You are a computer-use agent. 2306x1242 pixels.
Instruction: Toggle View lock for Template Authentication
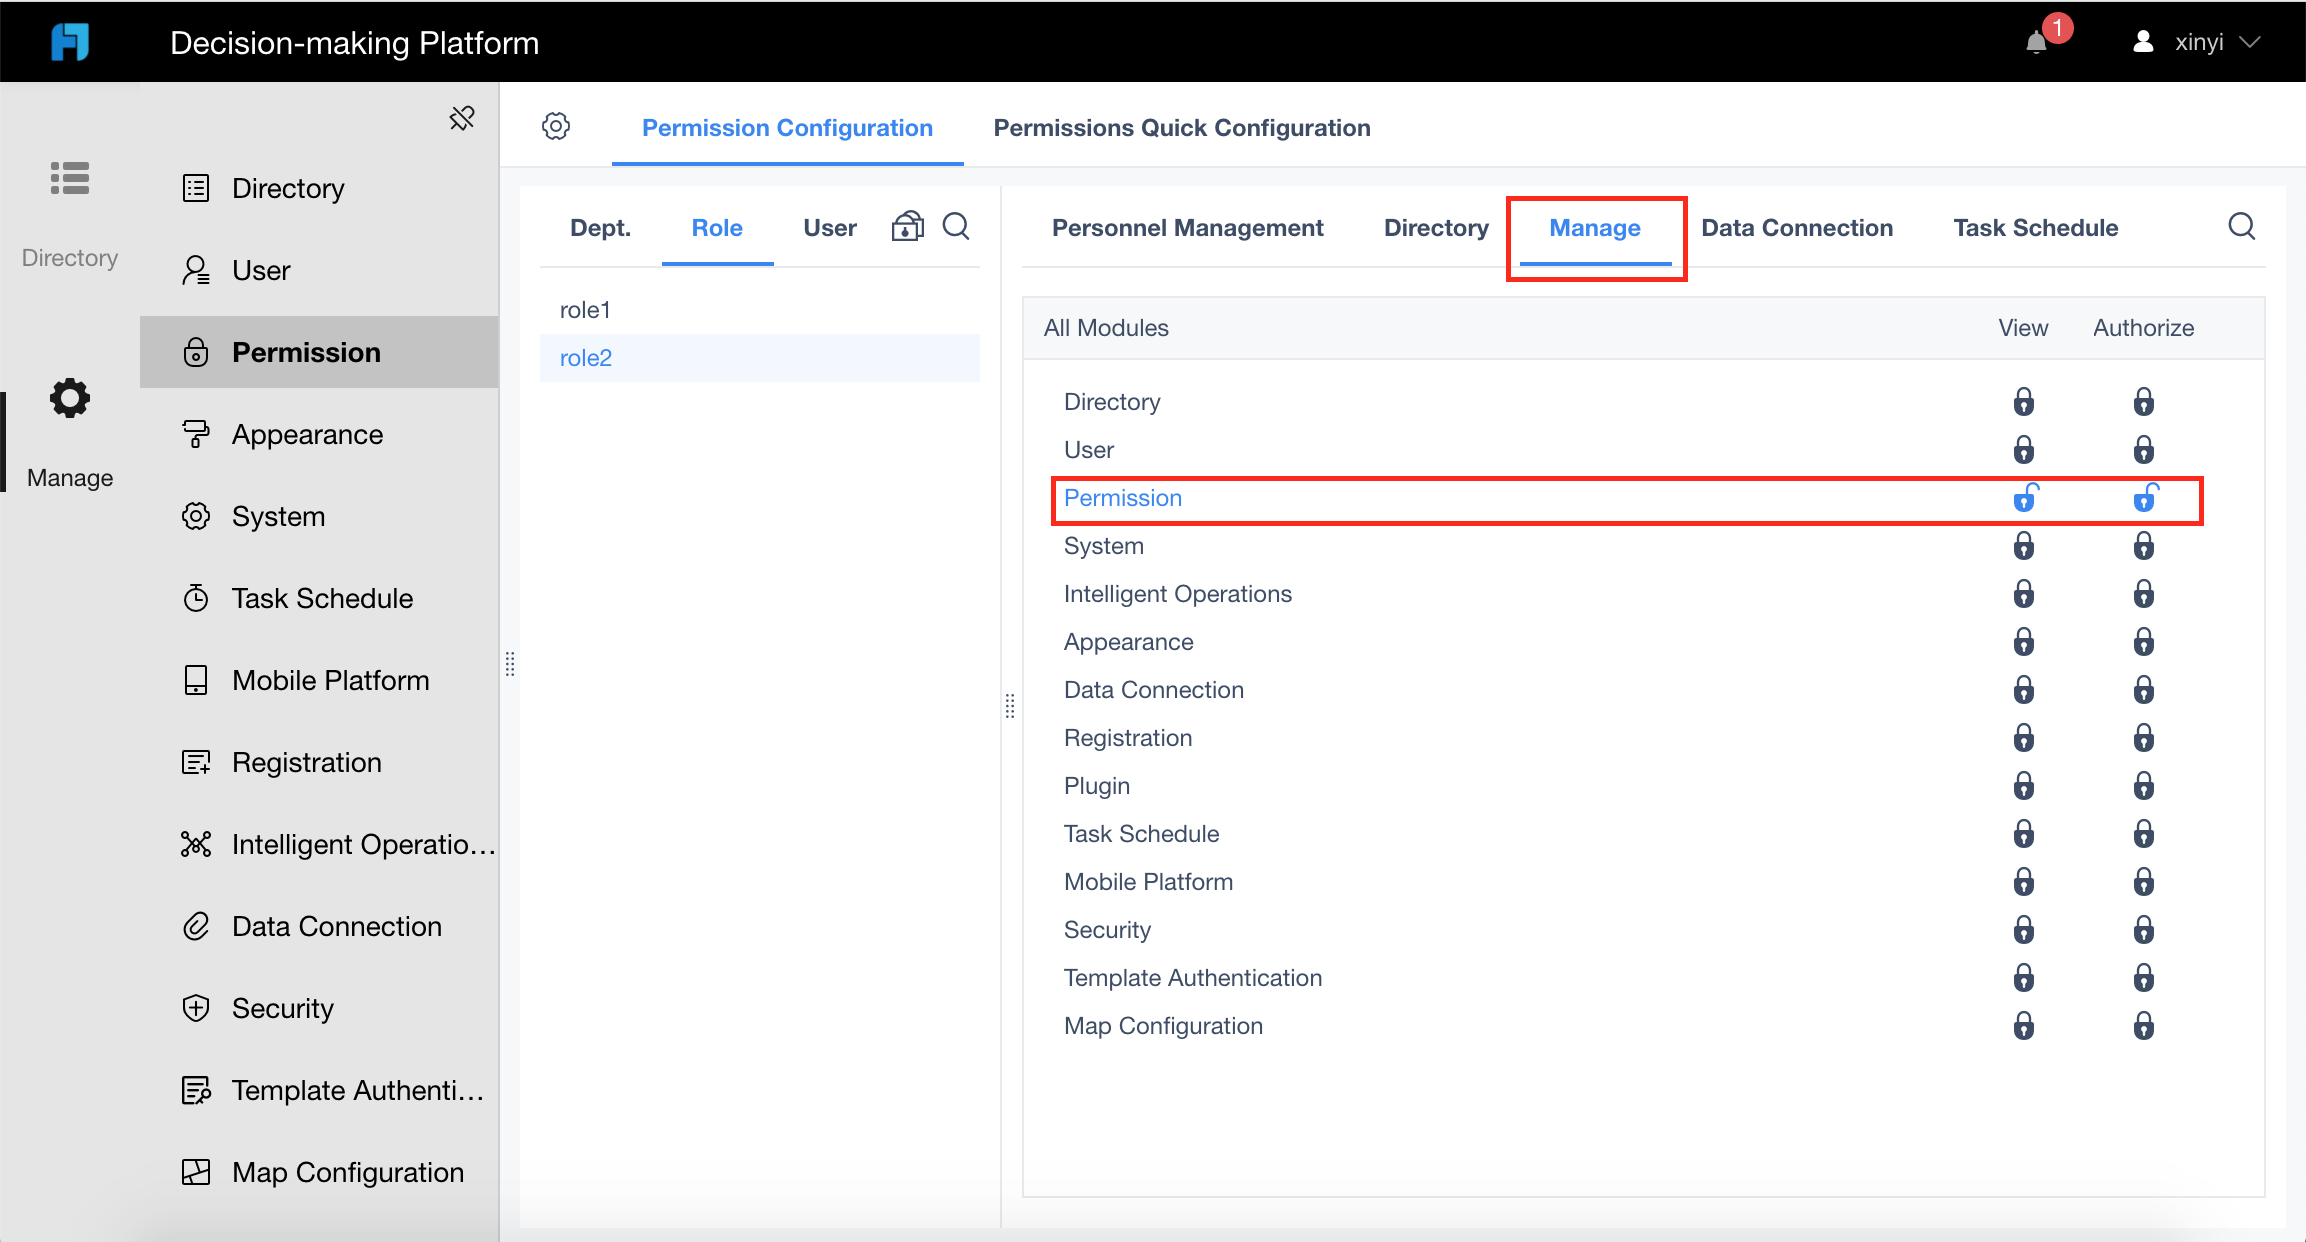coord(2024,978)
